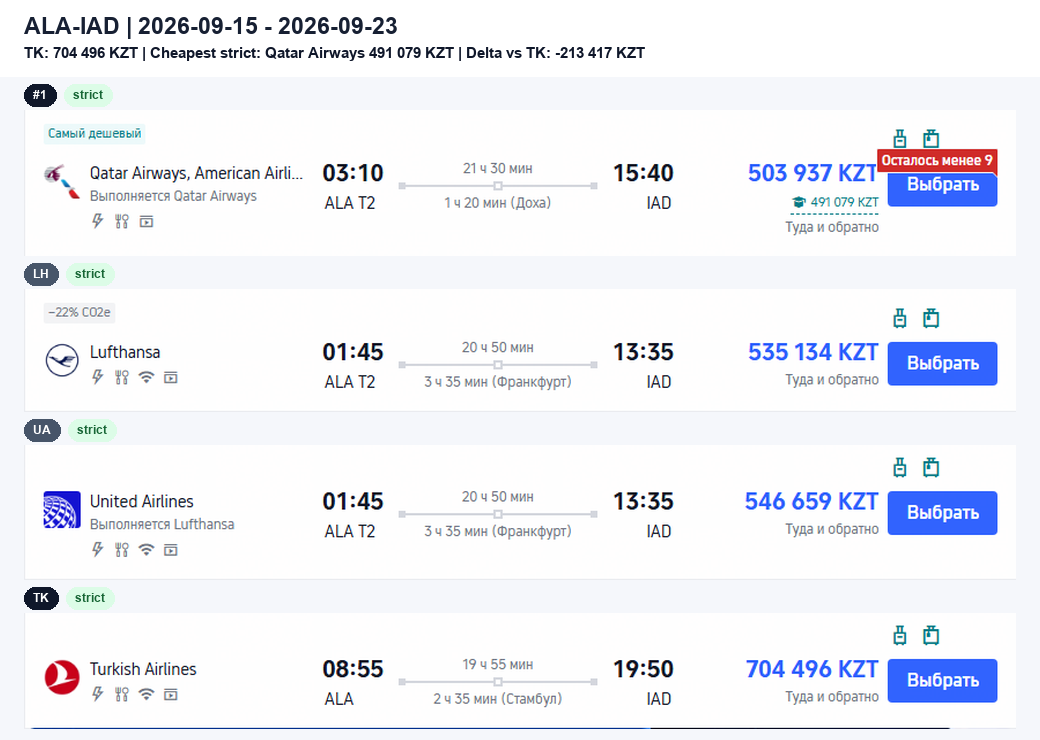Click checked luggage icon for Turkish fare

pyautogui.click(x=931, y=635)
